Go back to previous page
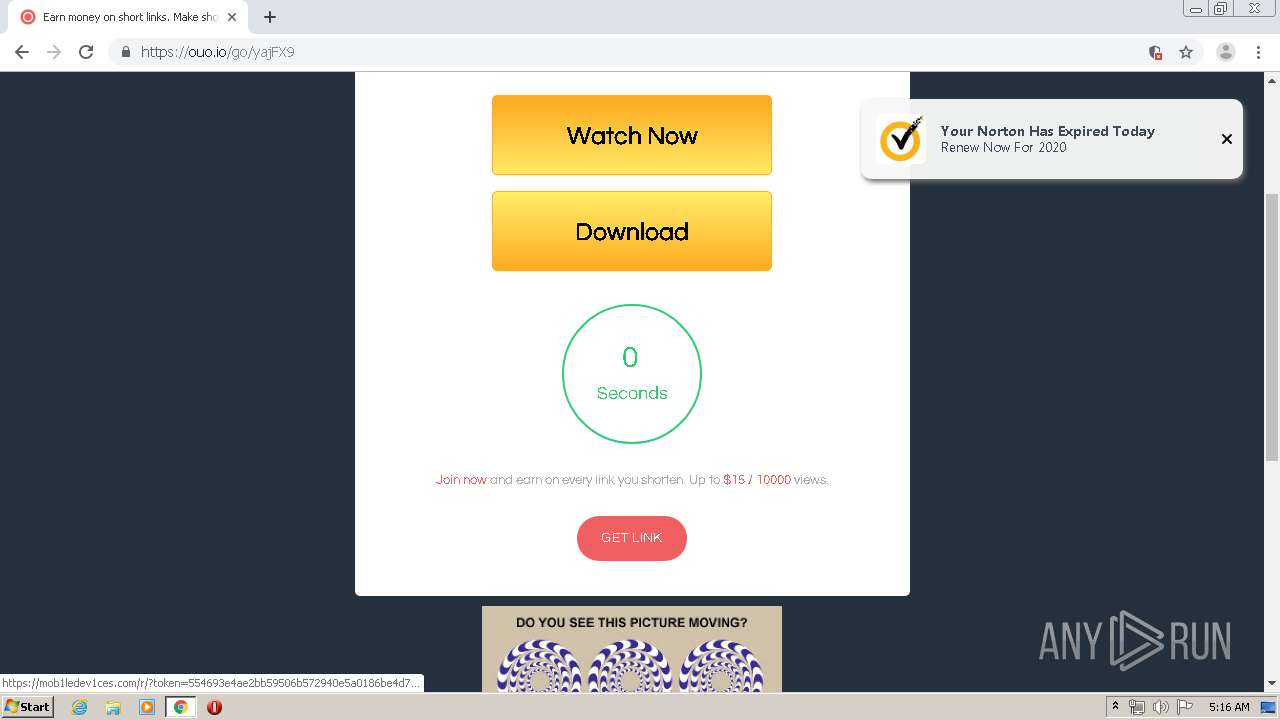1280x720 pixels. point(22,52)
